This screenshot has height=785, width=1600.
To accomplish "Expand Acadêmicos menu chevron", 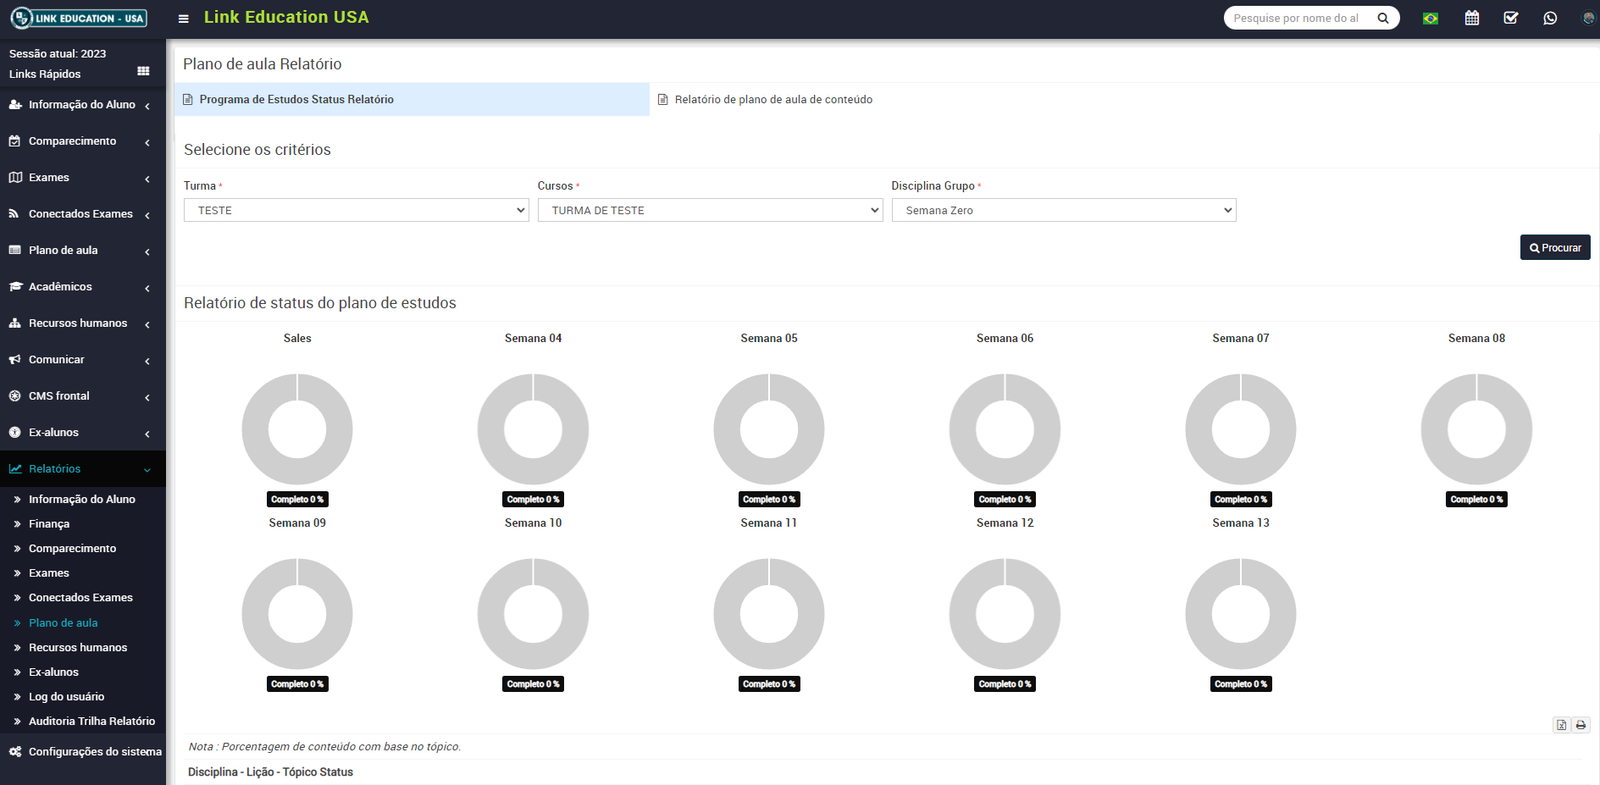I will [147, 288].
